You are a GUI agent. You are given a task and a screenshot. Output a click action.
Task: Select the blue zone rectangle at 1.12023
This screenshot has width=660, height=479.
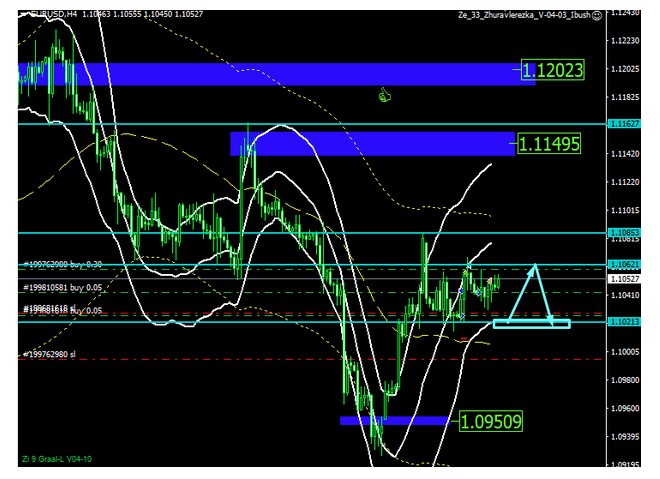270,74
